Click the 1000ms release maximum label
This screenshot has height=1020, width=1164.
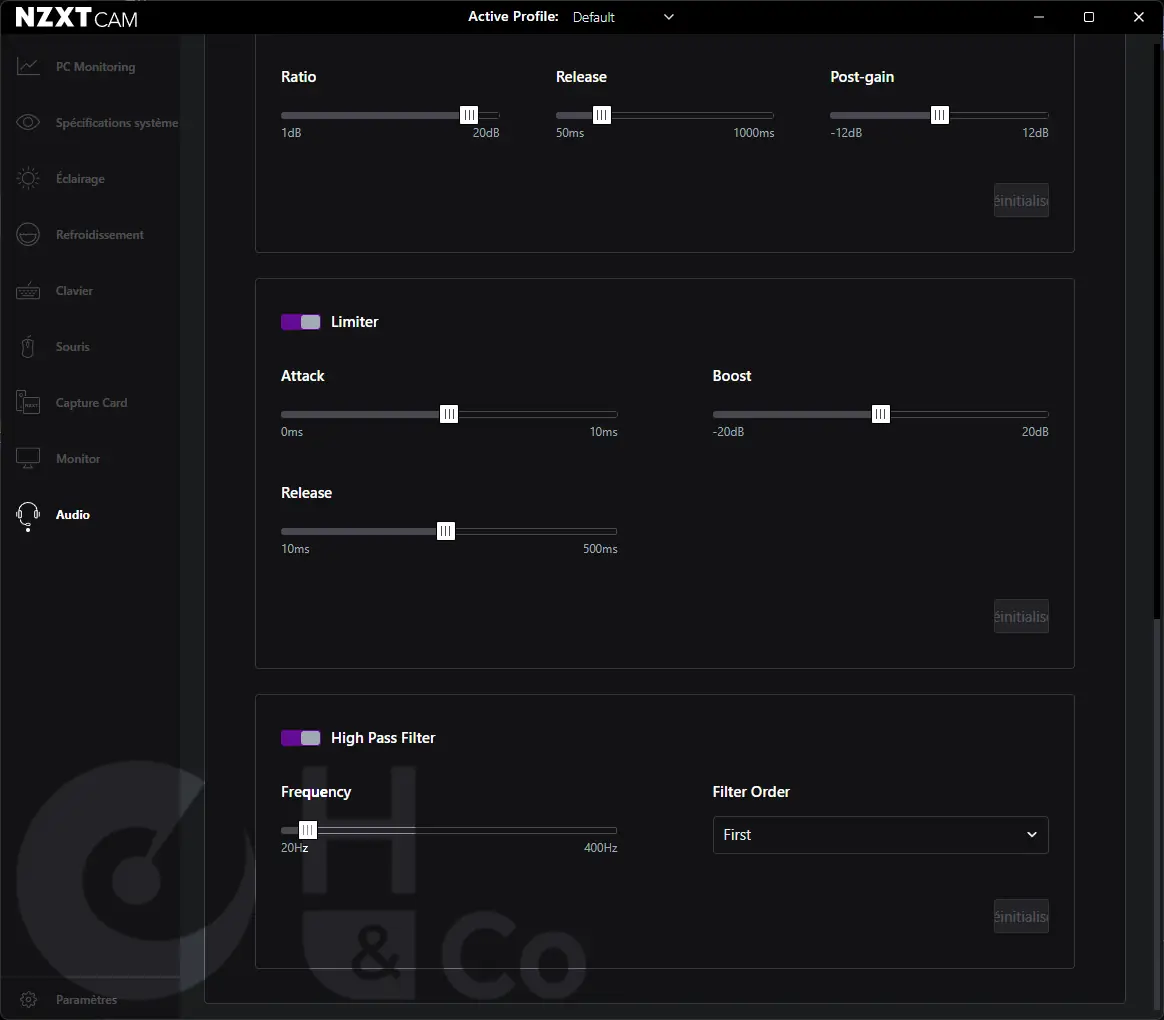pos(753,133)
